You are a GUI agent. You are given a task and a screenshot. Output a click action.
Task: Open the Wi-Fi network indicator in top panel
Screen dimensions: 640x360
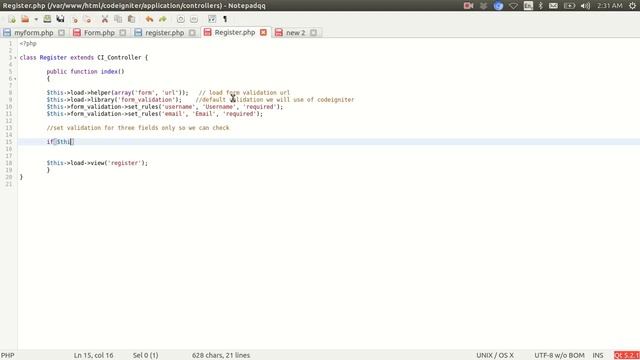coord(513,6)
